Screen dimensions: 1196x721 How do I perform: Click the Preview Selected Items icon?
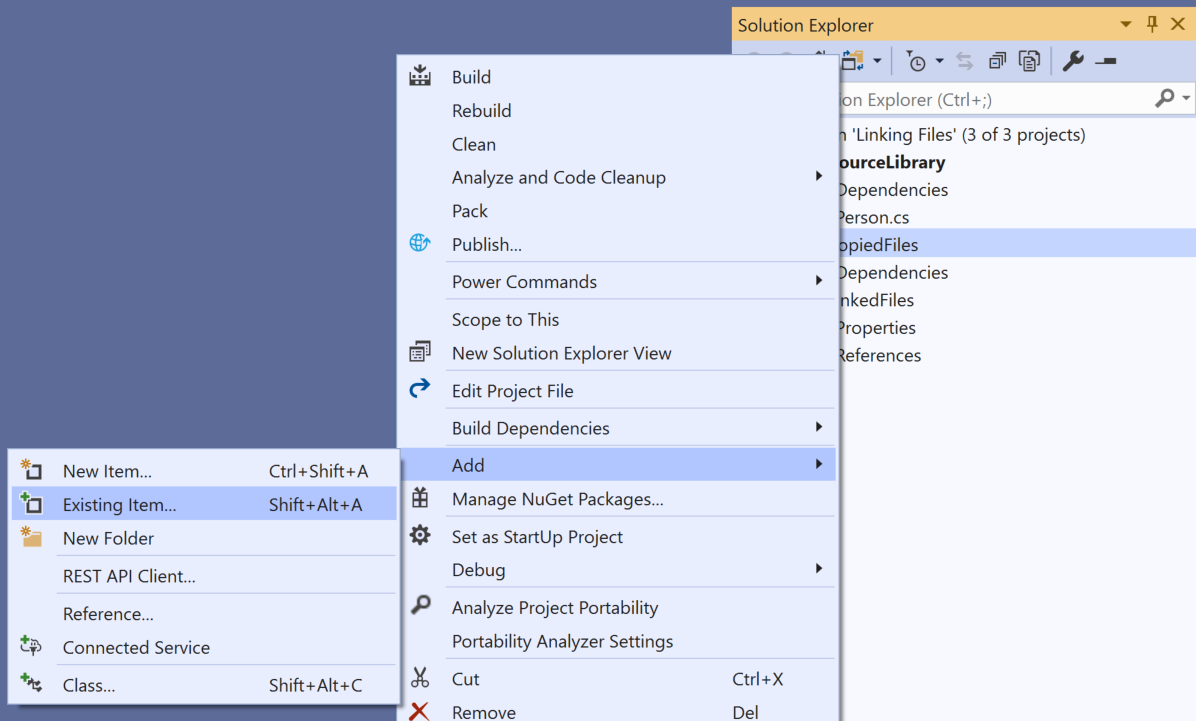pyautogui.click(x=1105, y=62)
